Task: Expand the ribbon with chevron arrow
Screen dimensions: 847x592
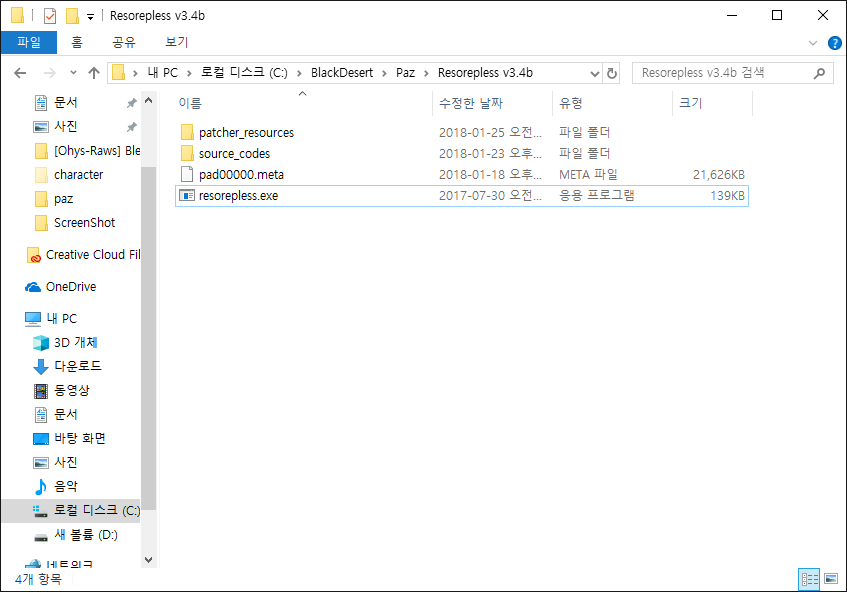Action: pyautogui.click(x=813, y=43)
